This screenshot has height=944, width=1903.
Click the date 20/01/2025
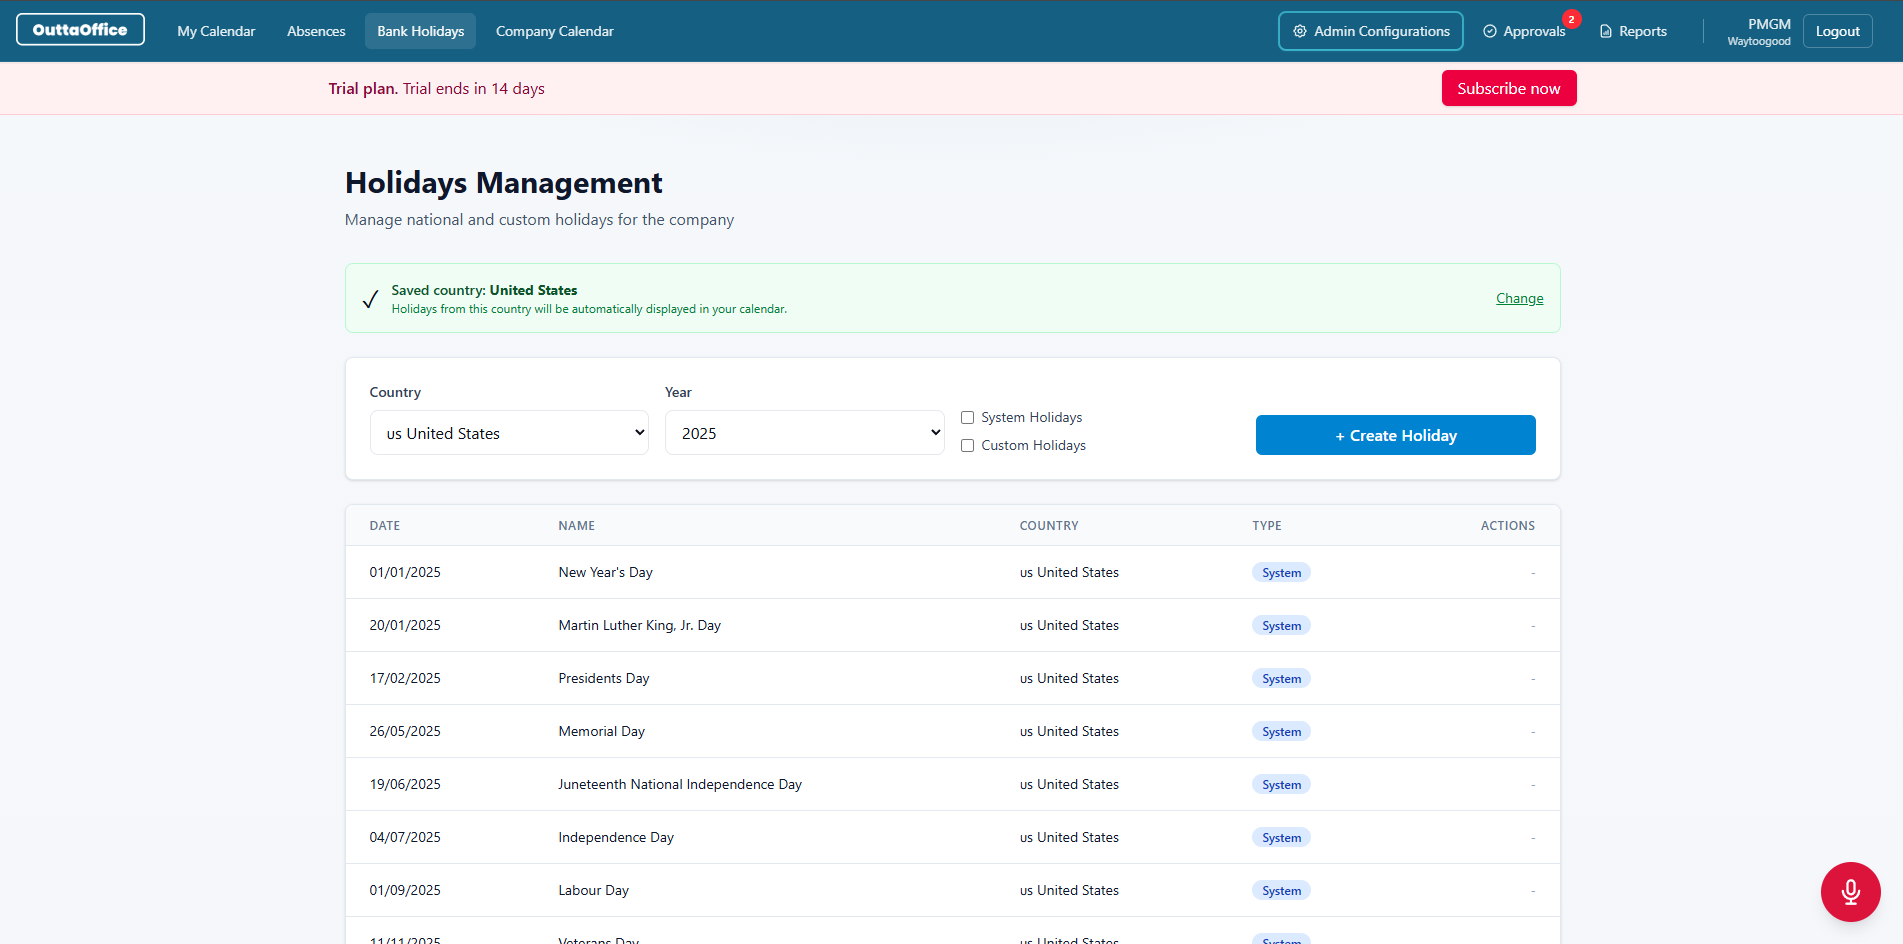coord(405,625)
